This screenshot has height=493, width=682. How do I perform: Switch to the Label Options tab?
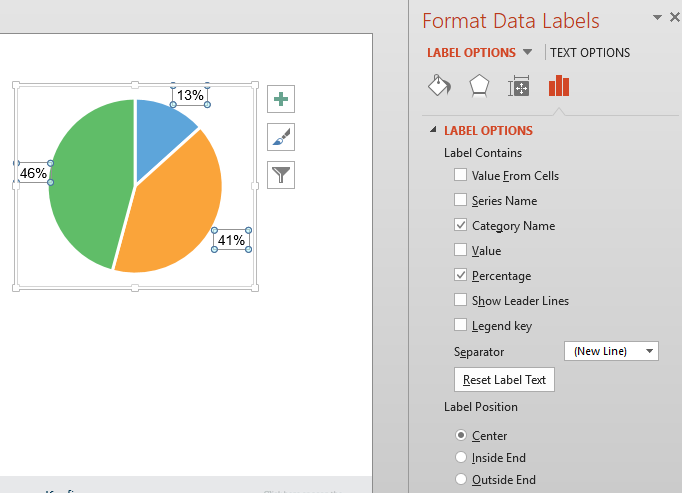[471, 53]
